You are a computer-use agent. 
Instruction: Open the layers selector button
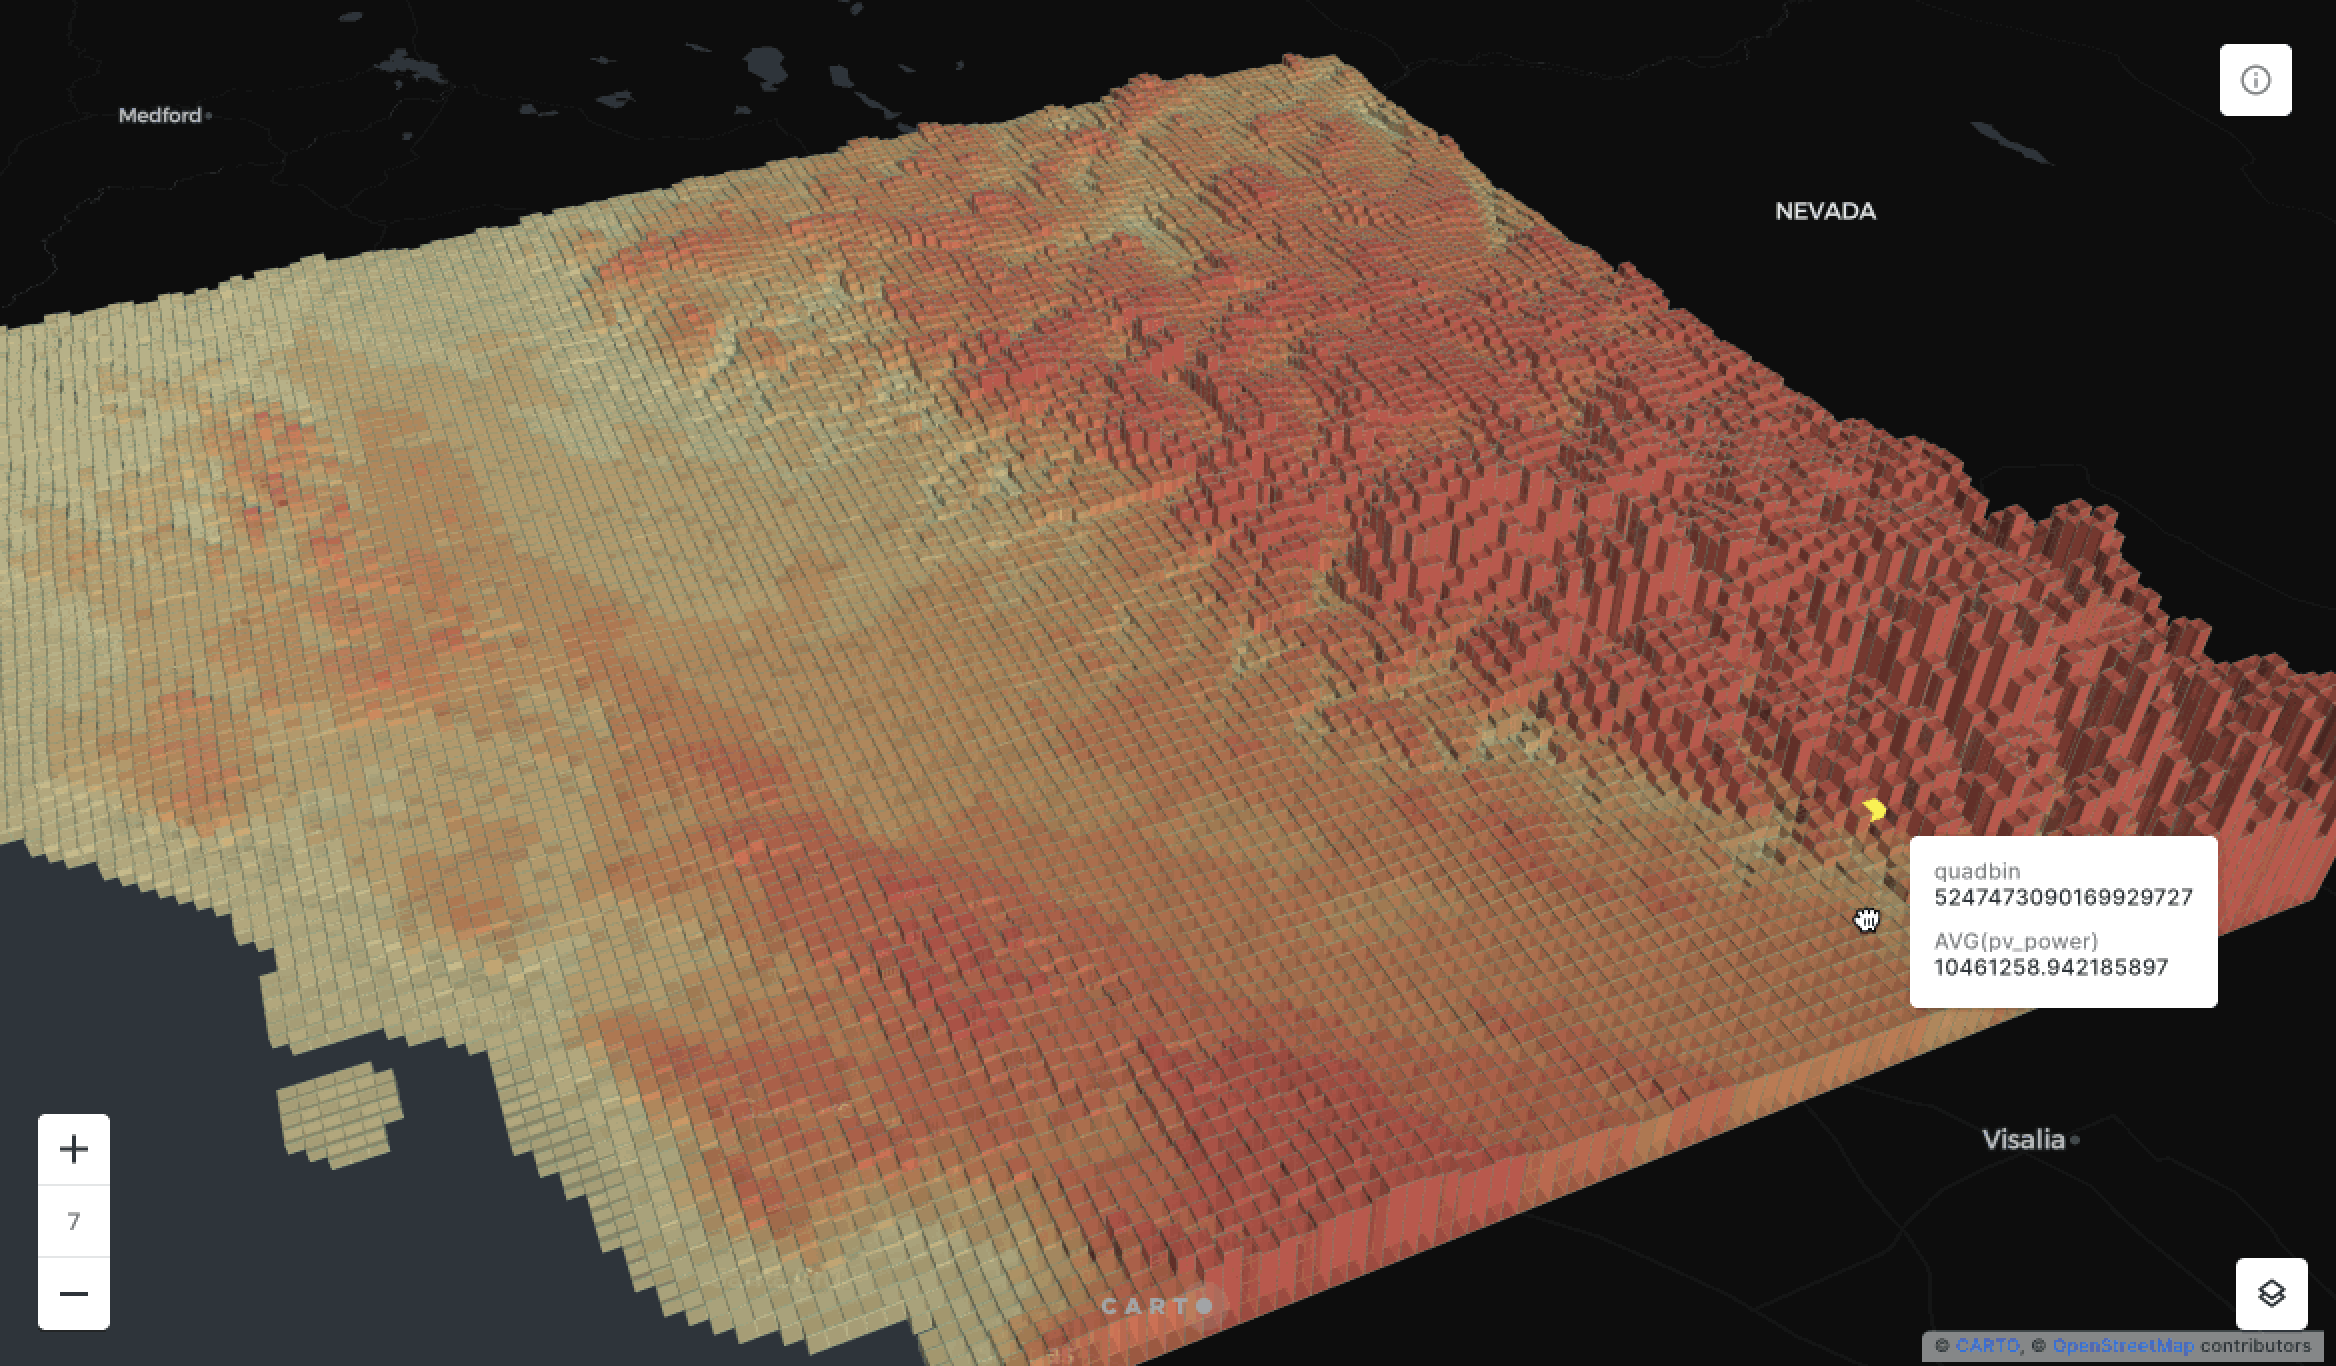click(x=2271, y=1293)
